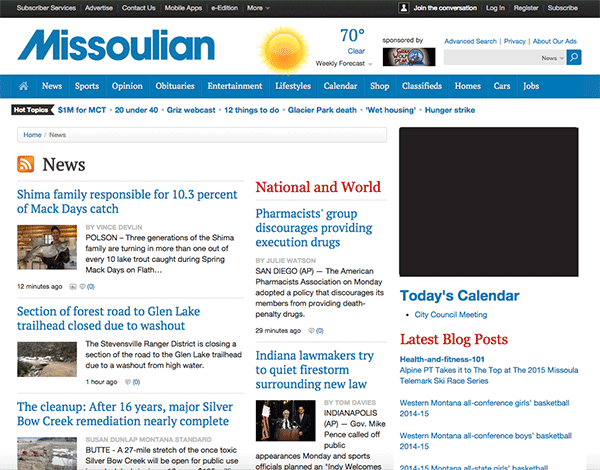Open comments bubble for Shima family story
Viewport: 600px width, 470px height.
click(x=82, y=286)
